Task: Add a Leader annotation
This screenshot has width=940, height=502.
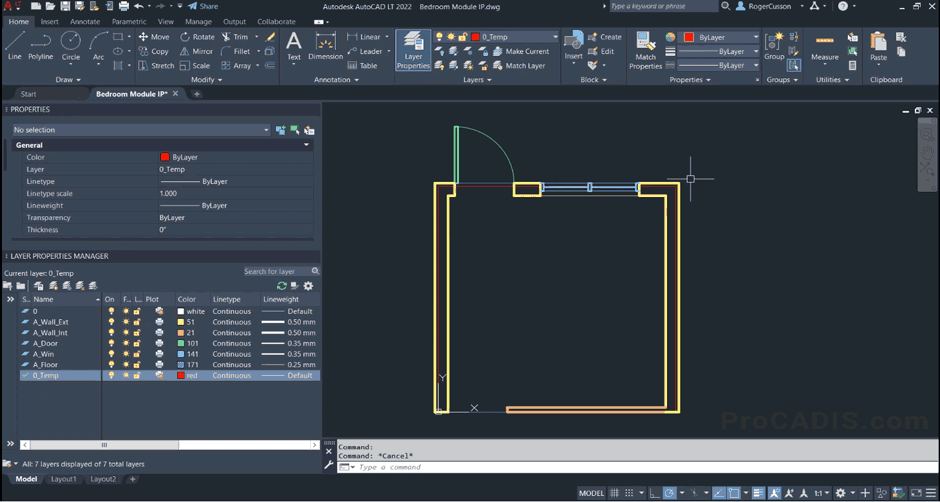Action: [x=364, y=52]
